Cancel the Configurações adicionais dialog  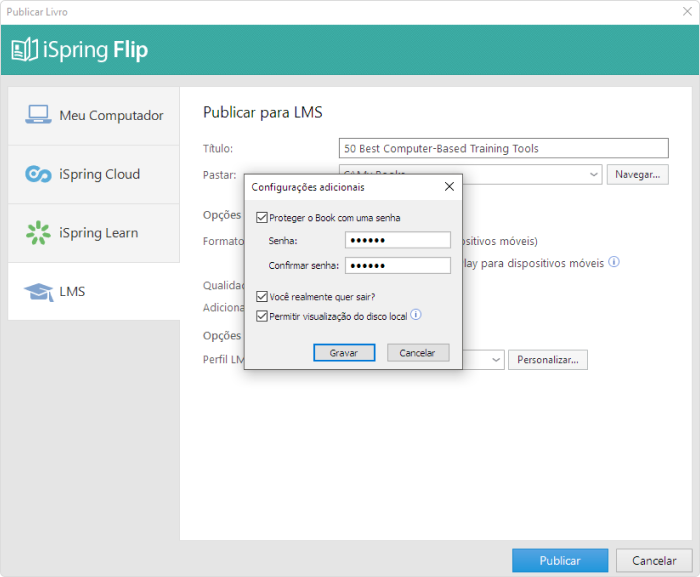[418, 353]
